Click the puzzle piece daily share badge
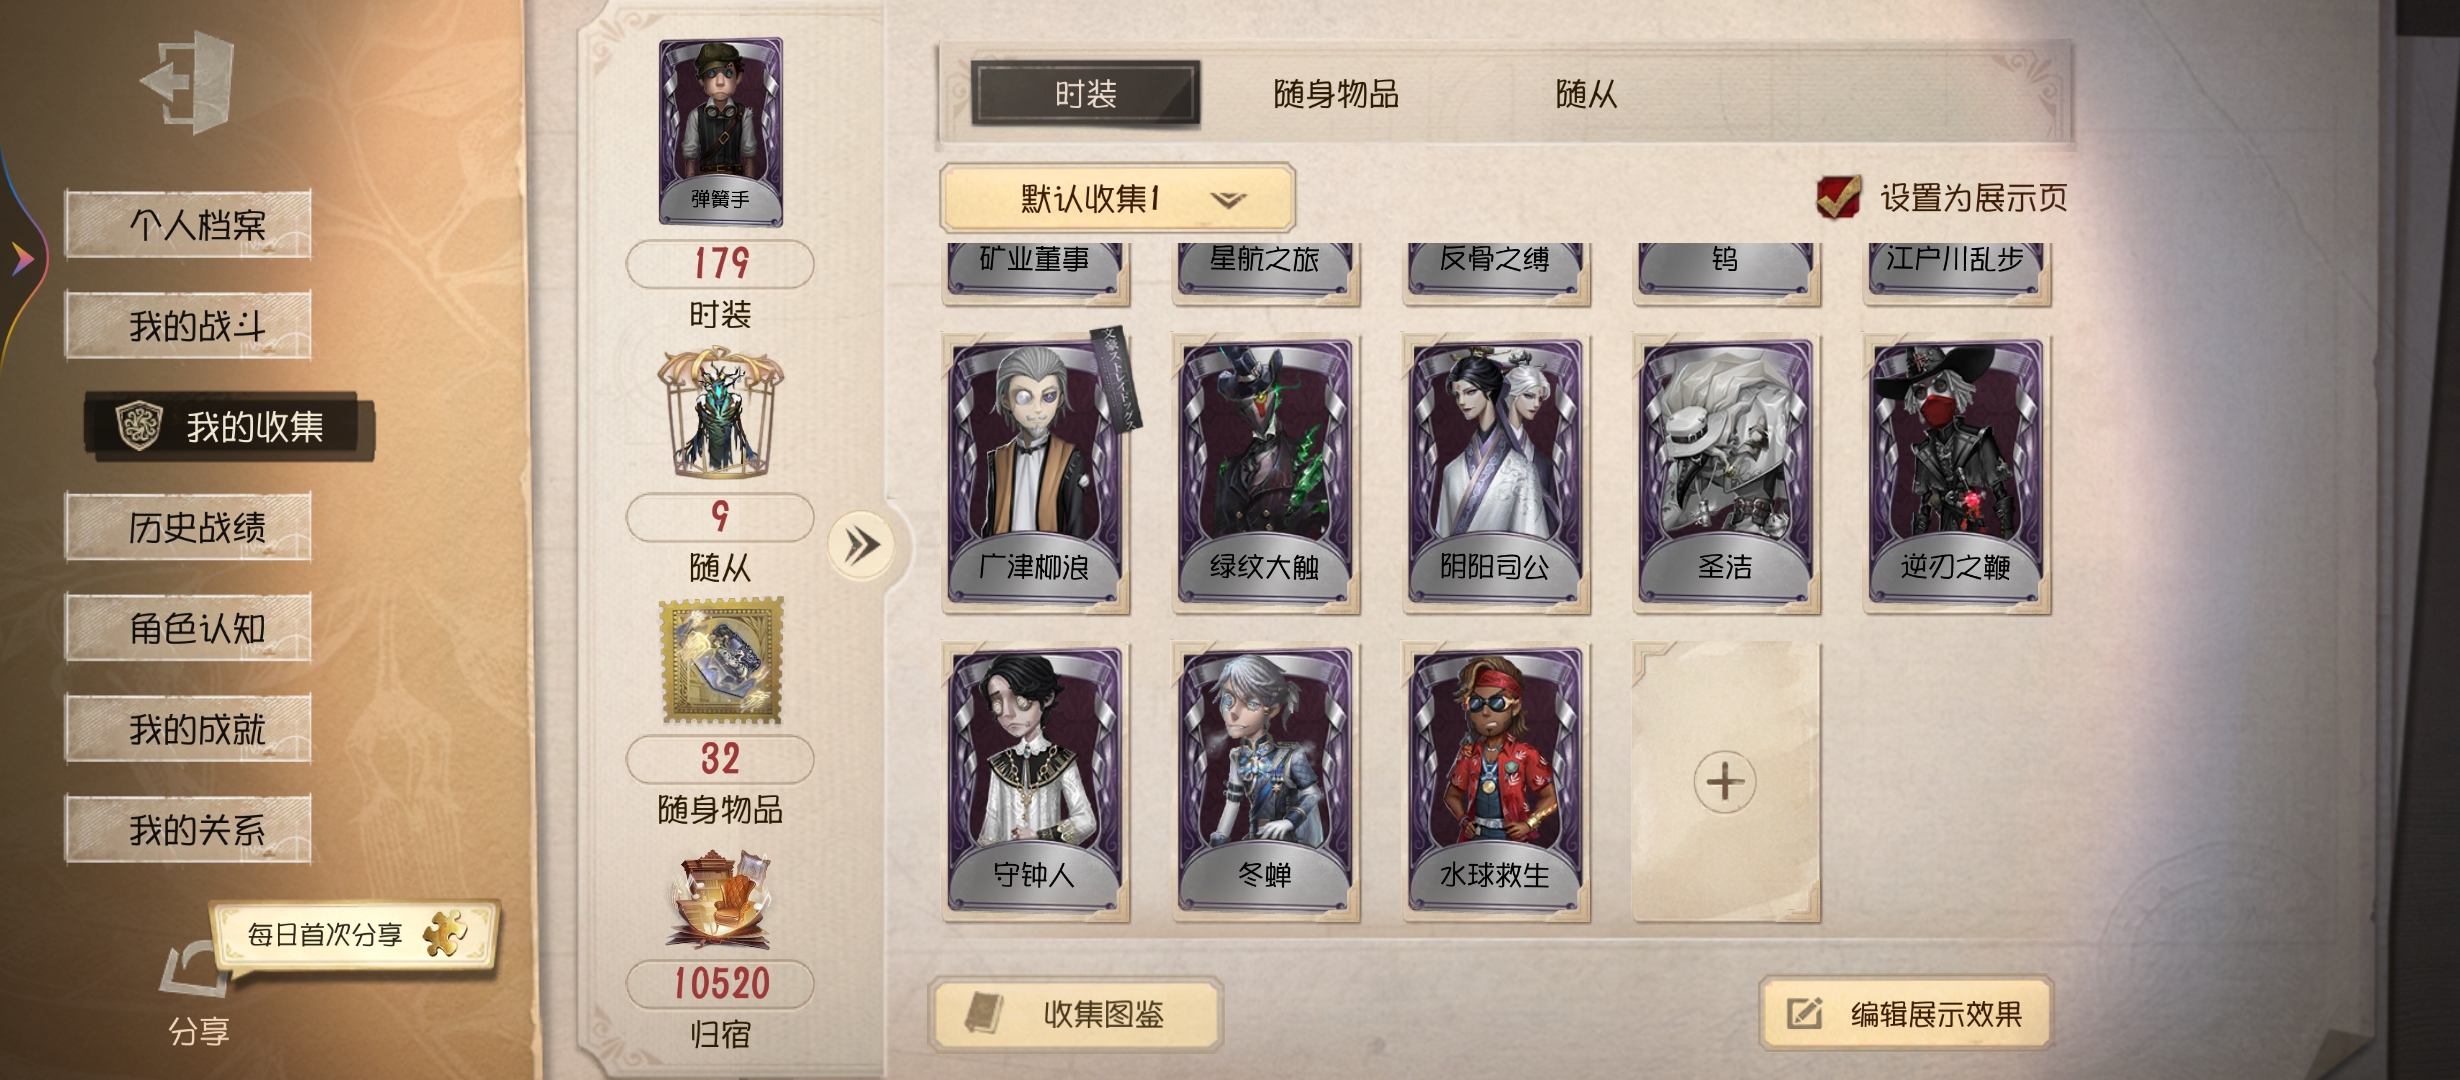 446,934
